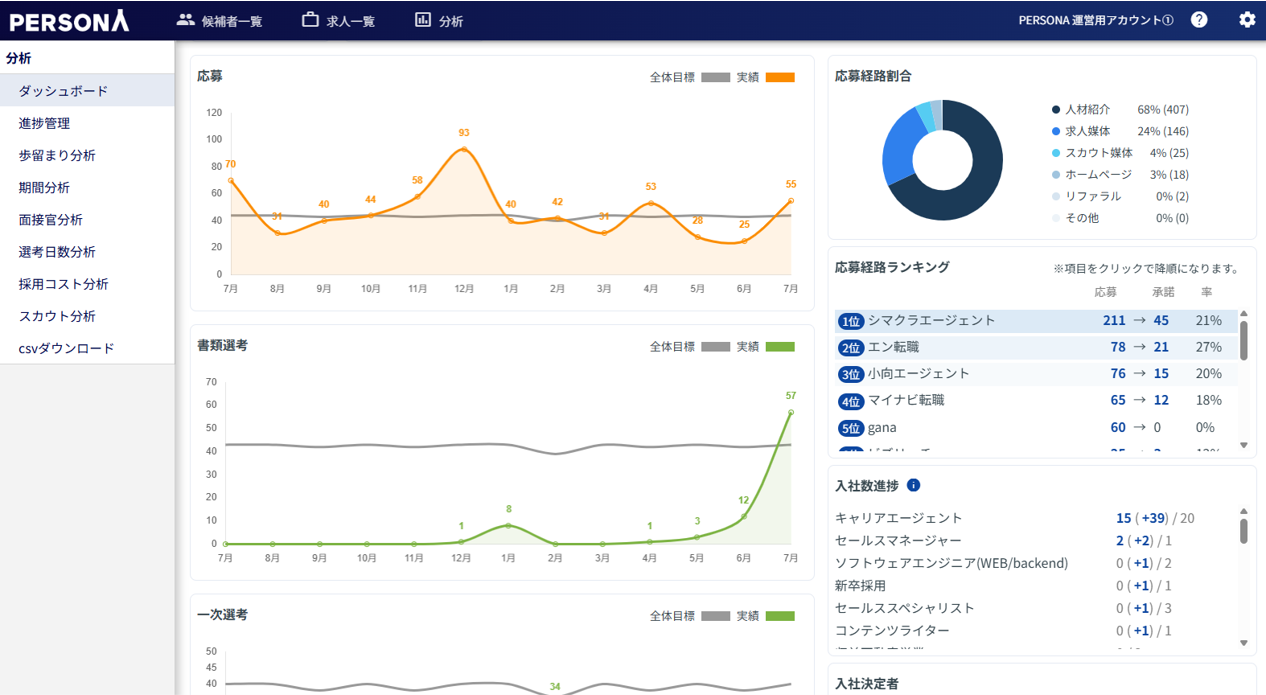This screenshot has width=1266, height=695.
Task: Click the people icon beside 候補者一覧
Action: [188, 17]
